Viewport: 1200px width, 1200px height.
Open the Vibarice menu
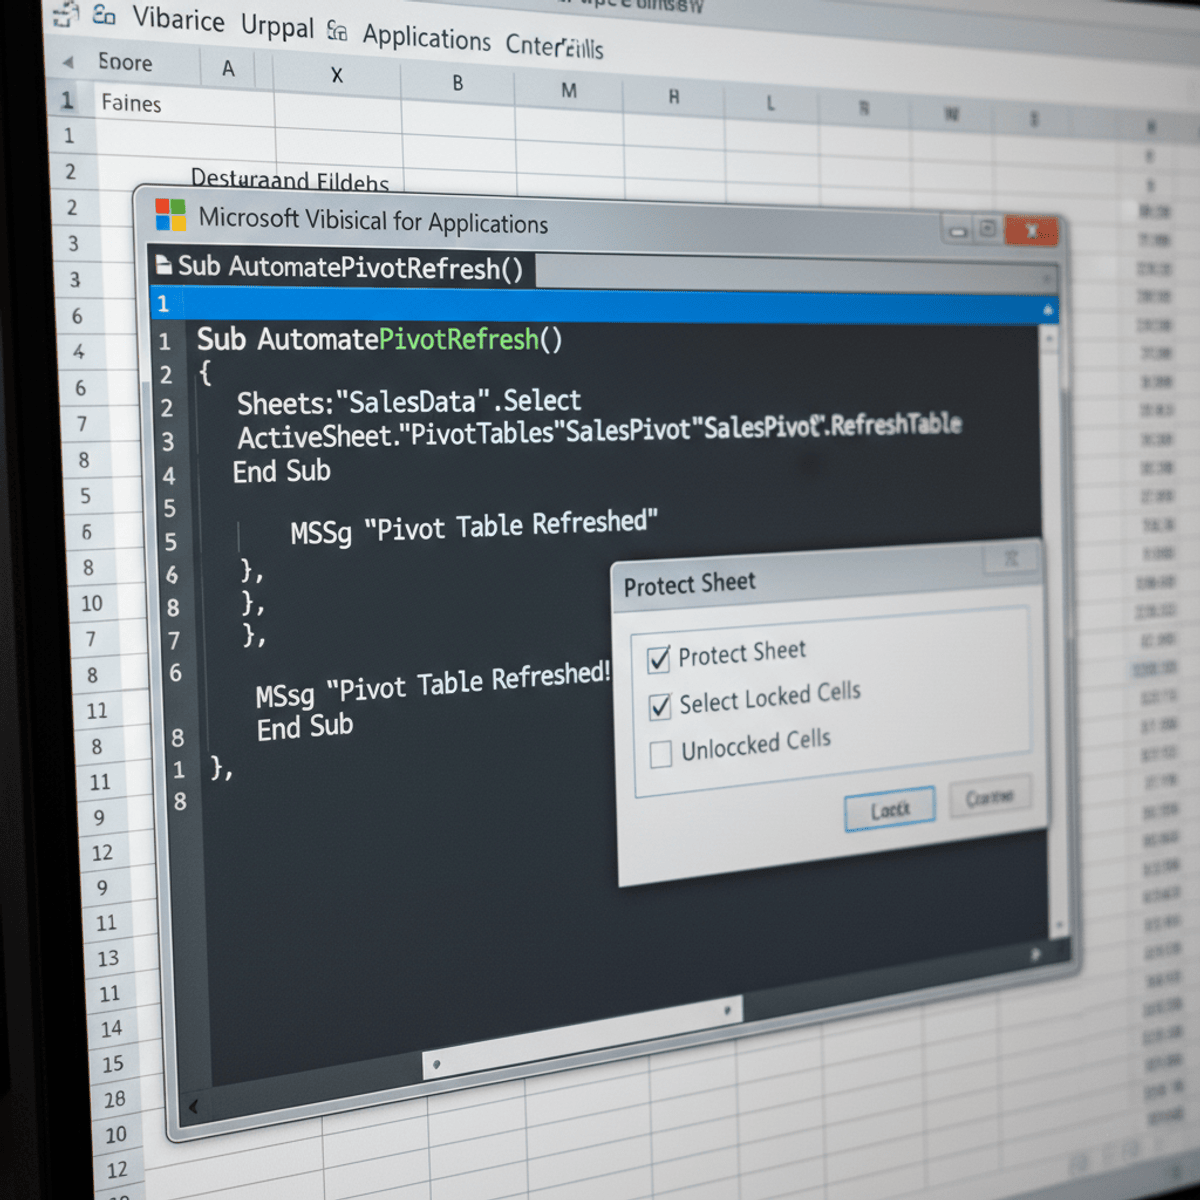[x=180, y=22]
